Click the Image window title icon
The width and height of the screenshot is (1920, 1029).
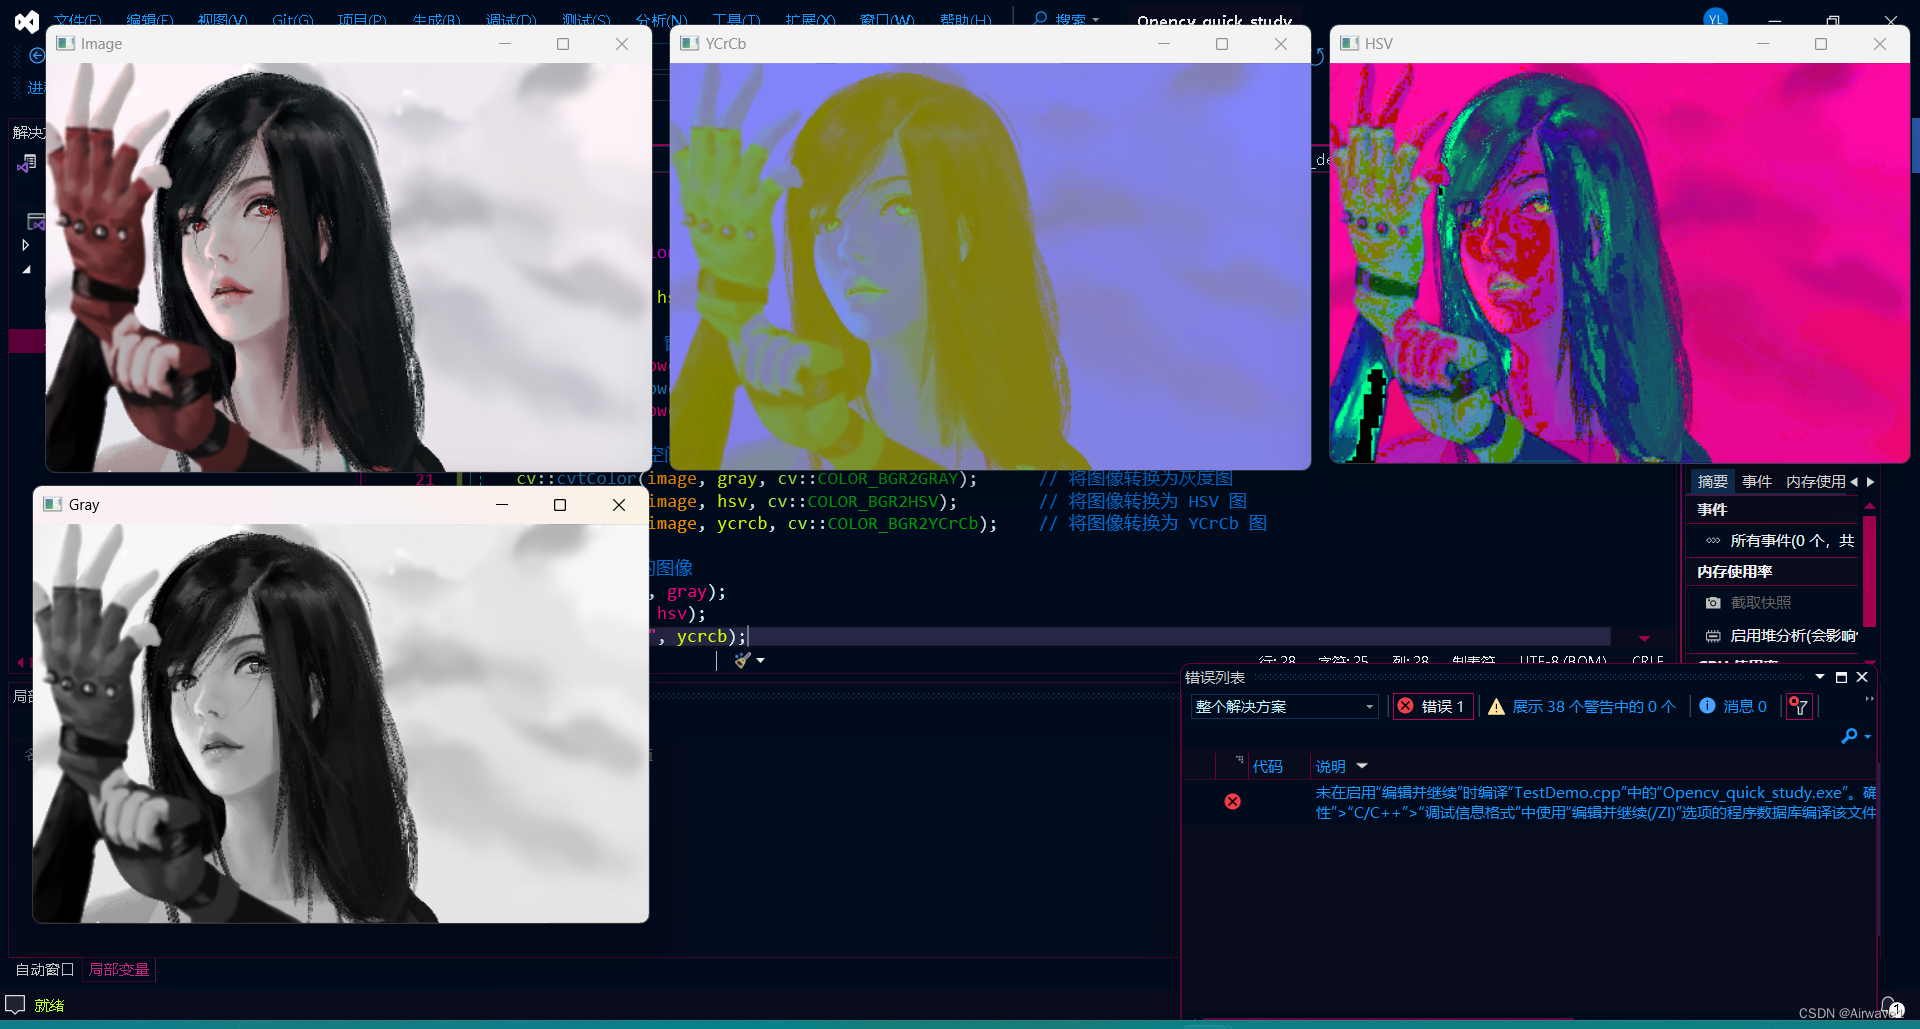66,44
